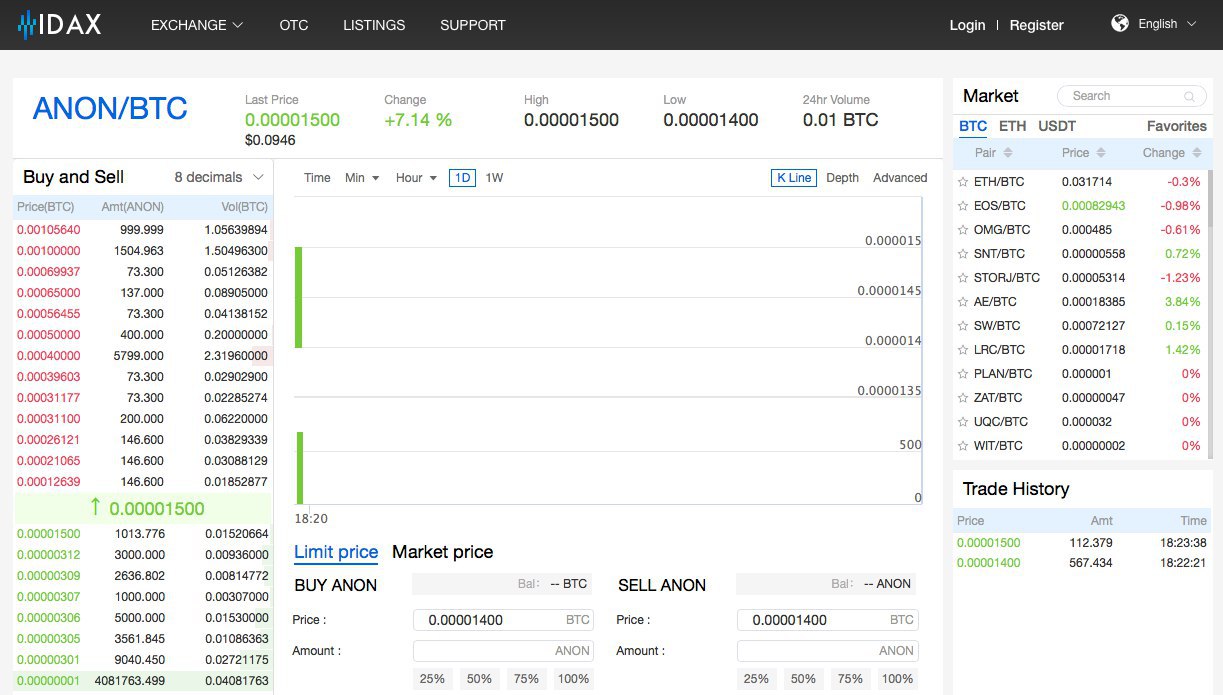Favorite the OMG/BTC pair star
Screen dimensions: 1223x695
point(963,230)
